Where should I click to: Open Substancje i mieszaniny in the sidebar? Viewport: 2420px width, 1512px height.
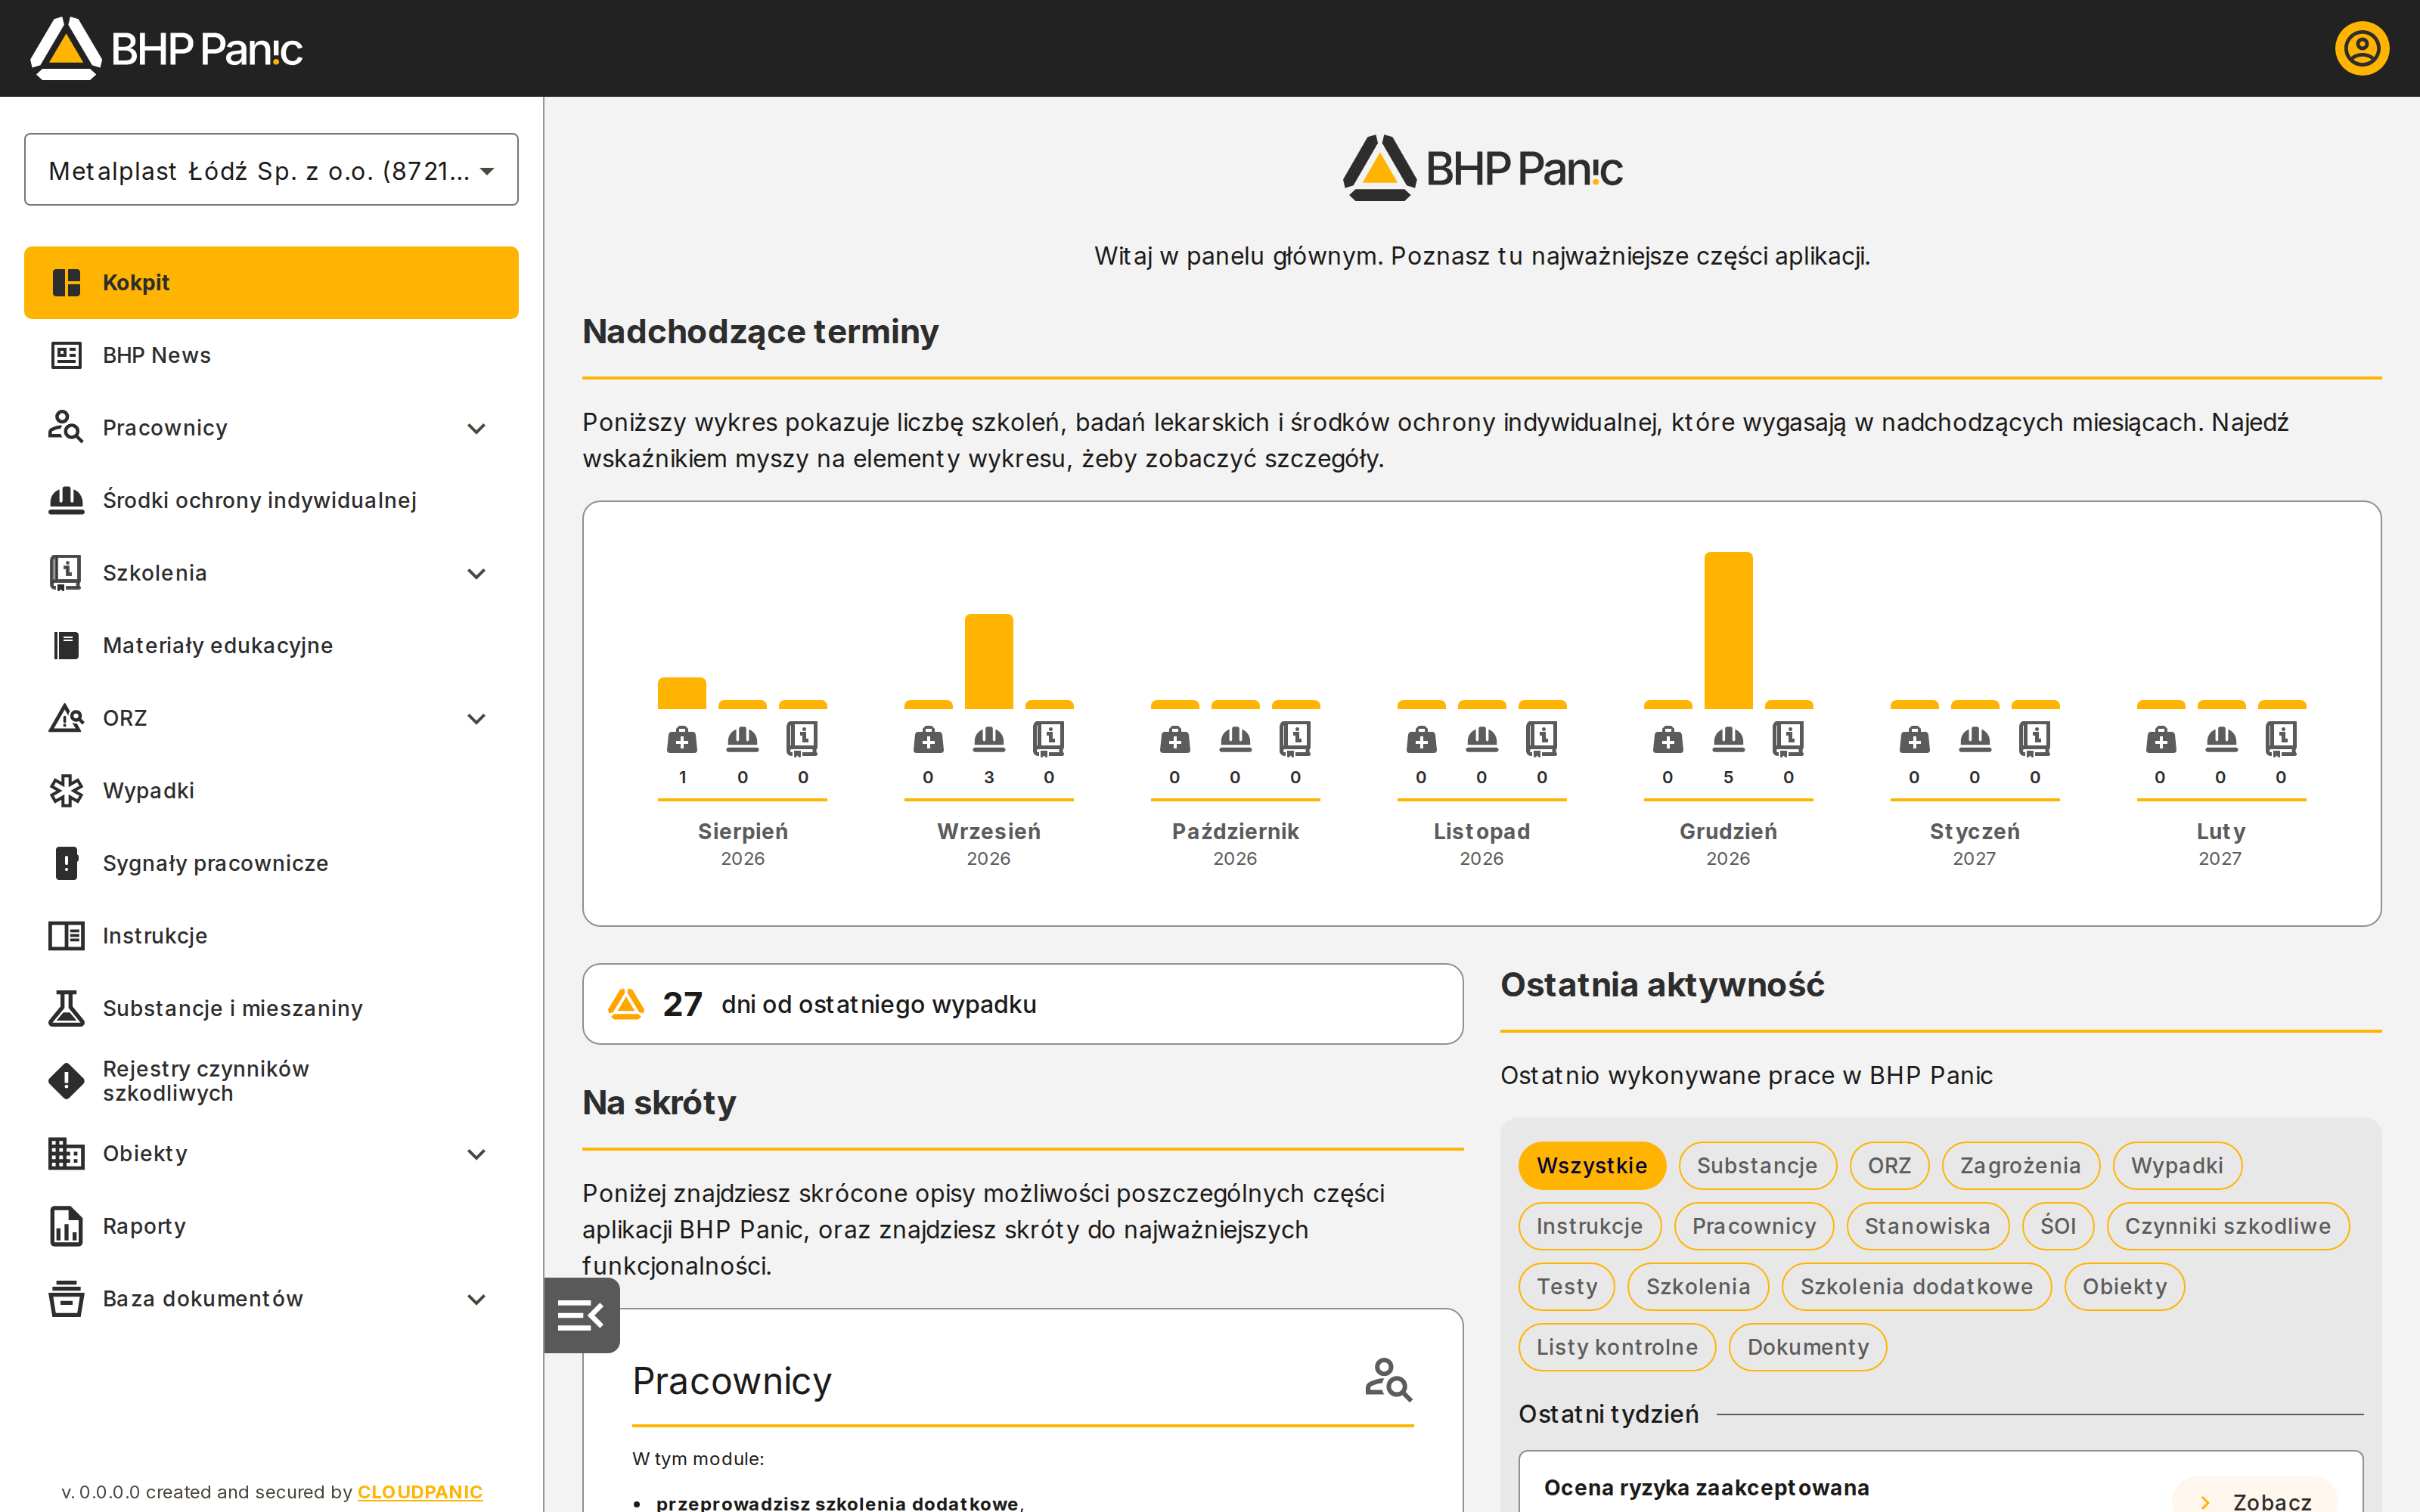pos(271,1008)
